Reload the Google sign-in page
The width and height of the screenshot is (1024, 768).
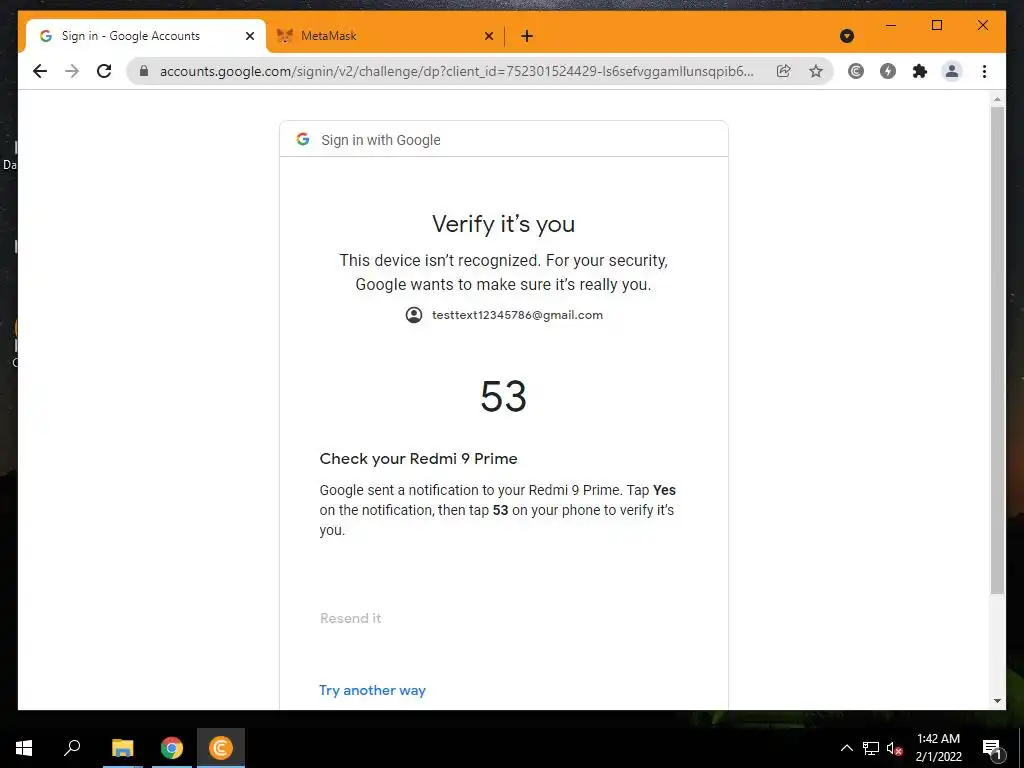pos(104,71)
